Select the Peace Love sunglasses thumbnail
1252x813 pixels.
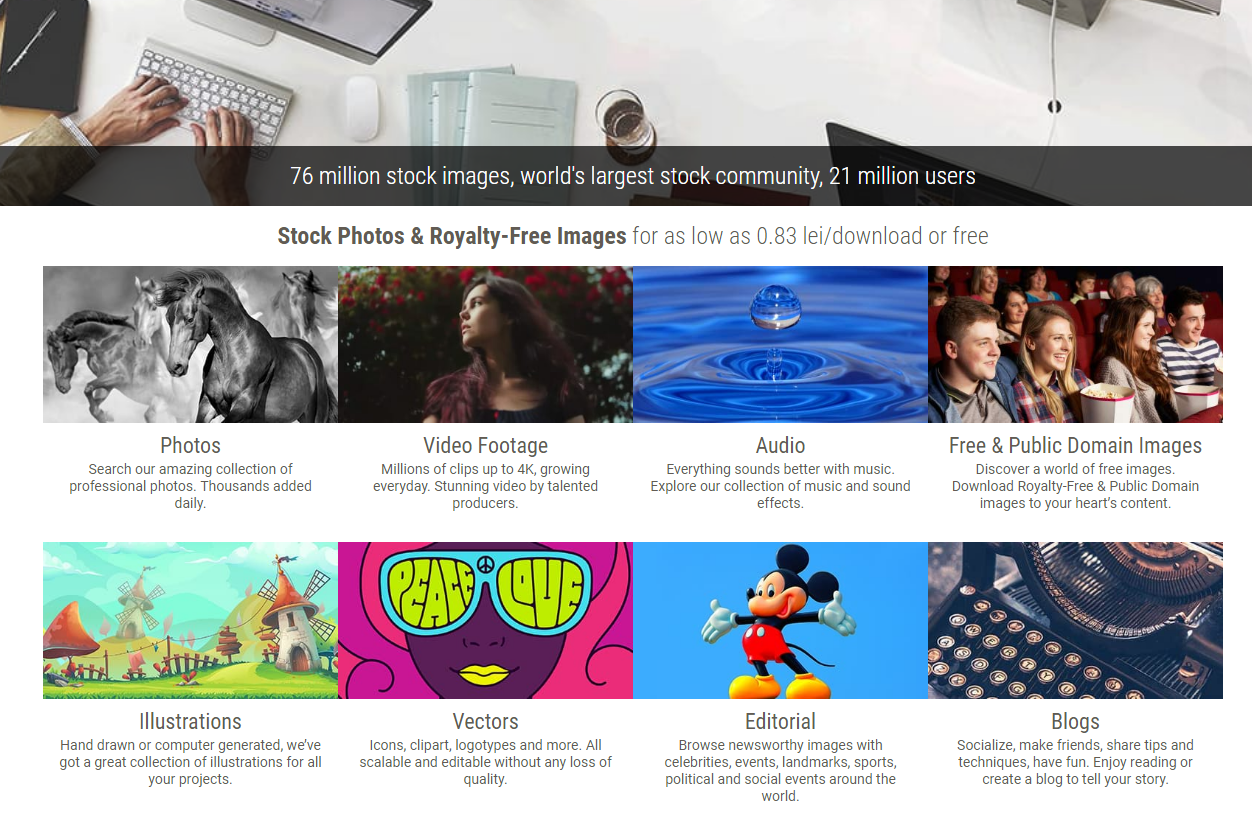pos(485,620)
